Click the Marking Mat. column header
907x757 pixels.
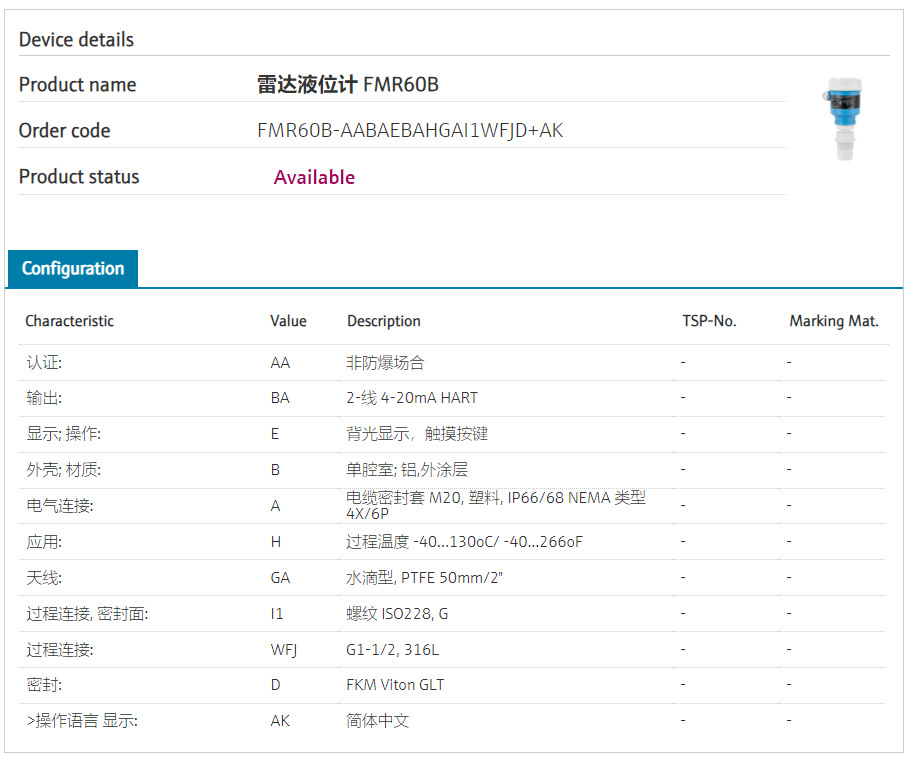(834, 321)
